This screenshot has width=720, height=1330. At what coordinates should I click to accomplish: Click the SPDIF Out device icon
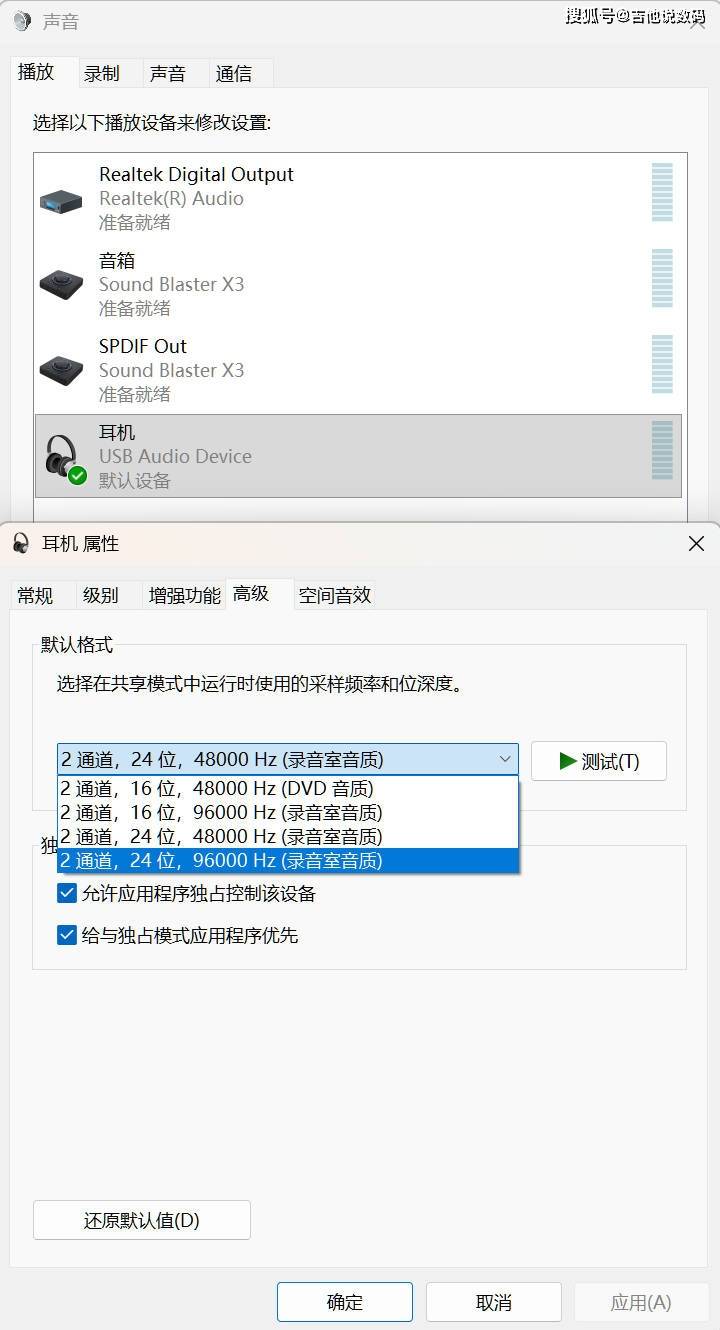61,370
